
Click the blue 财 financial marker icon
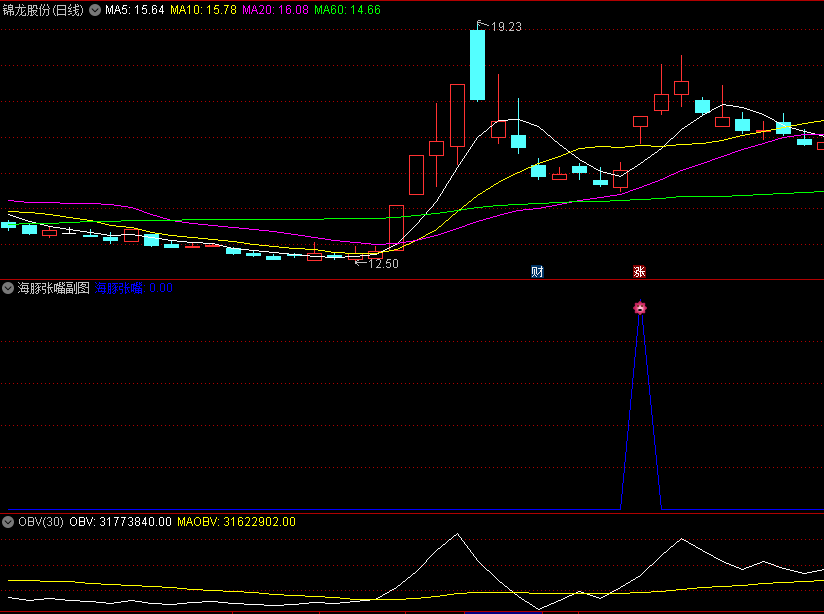point(537,272)
